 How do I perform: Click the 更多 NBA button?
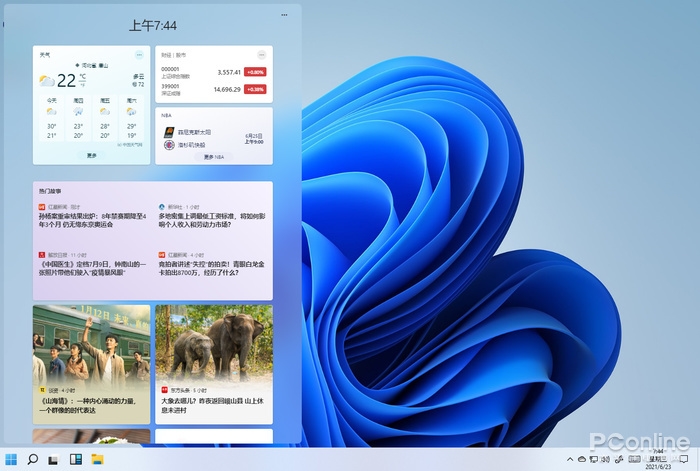pyautogui.click(x=214, y=157)
